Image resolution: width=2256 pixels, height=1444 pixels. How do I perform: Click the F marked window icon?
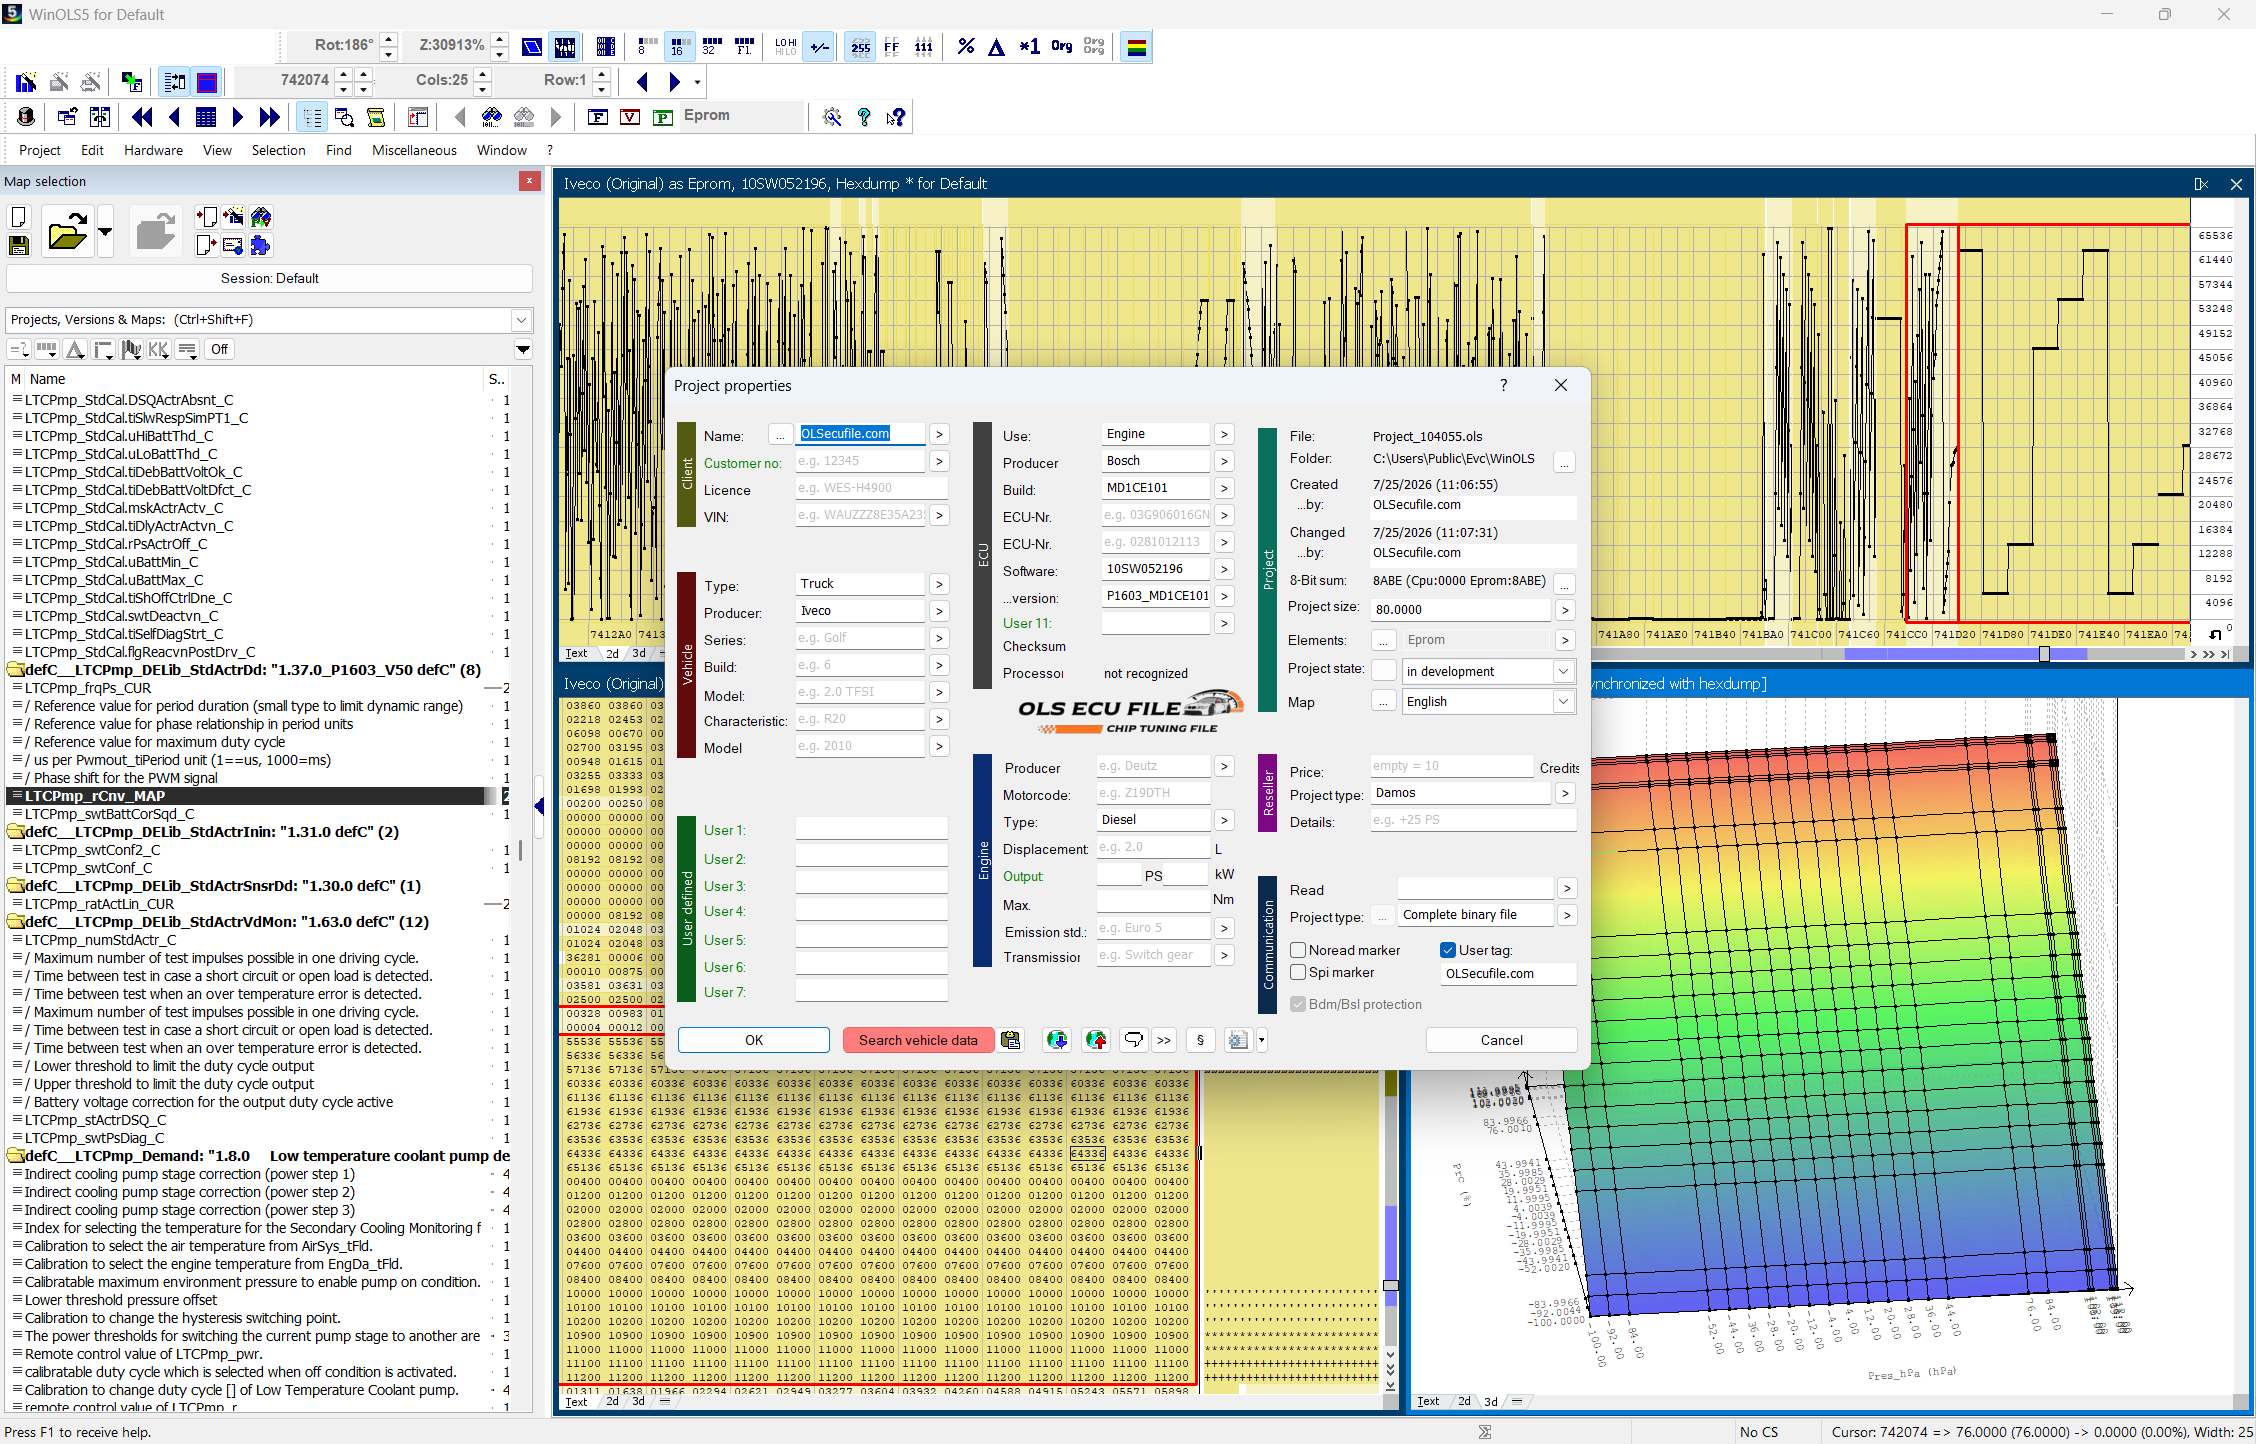(598, 117)
